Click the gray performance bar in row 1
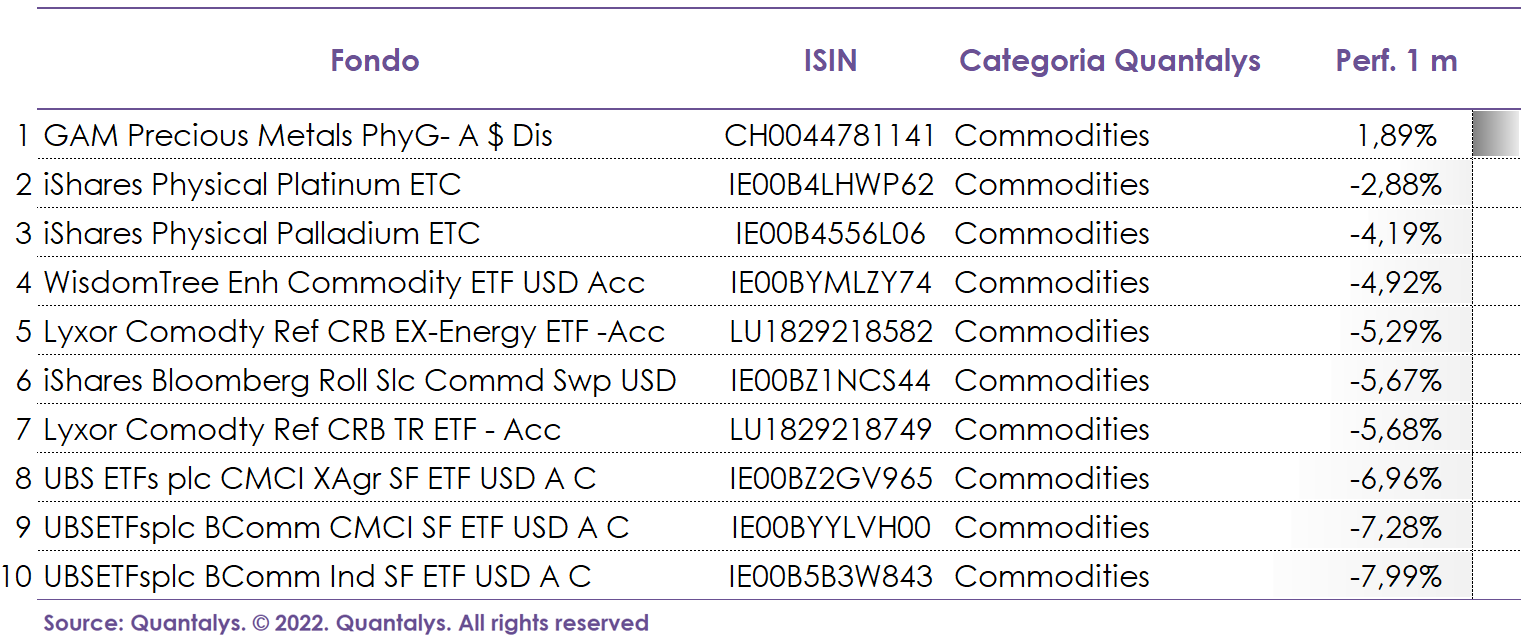The image size is (1530, 639). (1495, 135)
